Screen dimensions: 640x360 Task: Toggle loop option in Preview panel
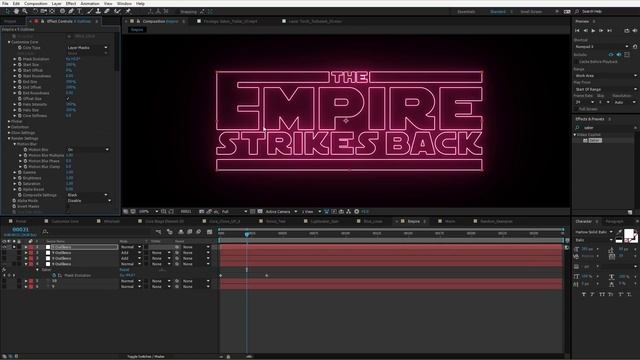point(627,31)
